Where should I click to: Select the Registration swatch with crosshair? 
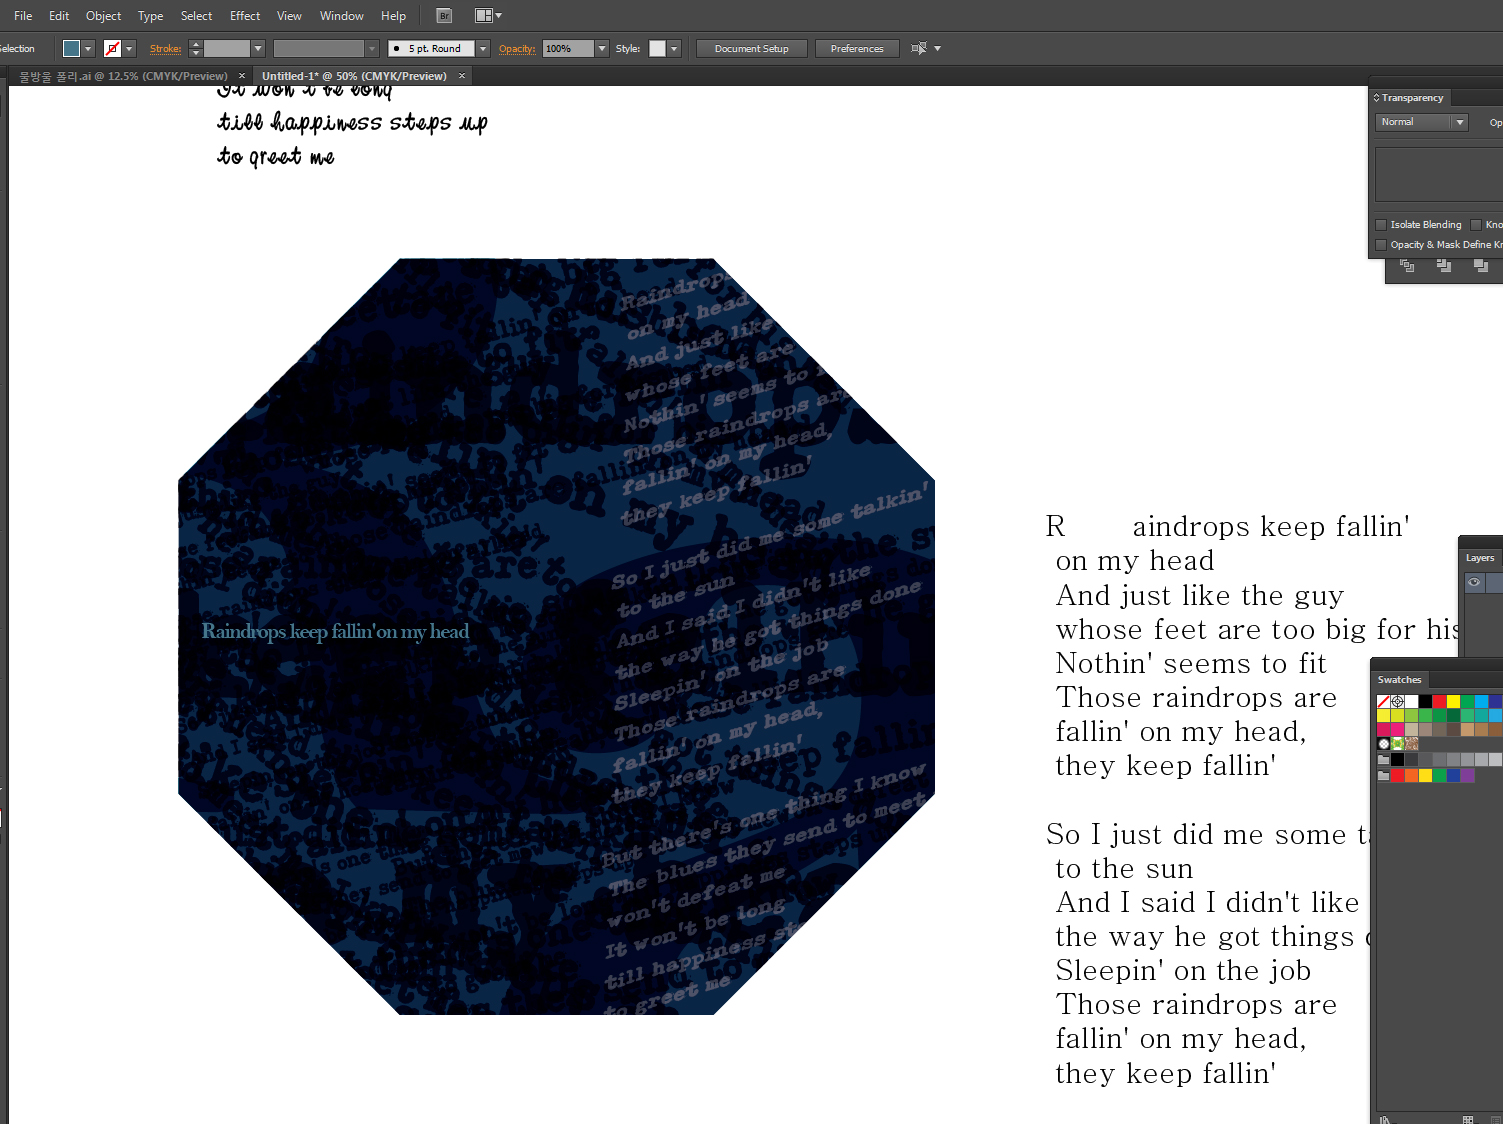1397,702
